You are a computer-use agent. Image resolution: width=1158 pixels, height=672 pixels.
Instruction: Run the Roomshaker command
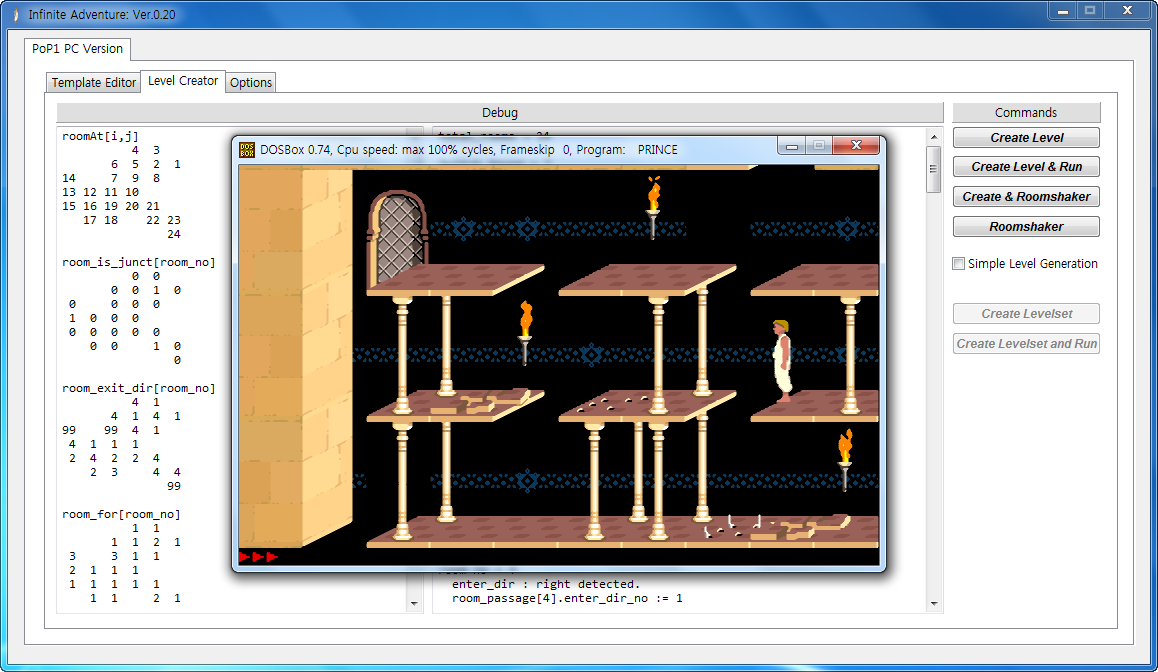(x=1026, y=227)
